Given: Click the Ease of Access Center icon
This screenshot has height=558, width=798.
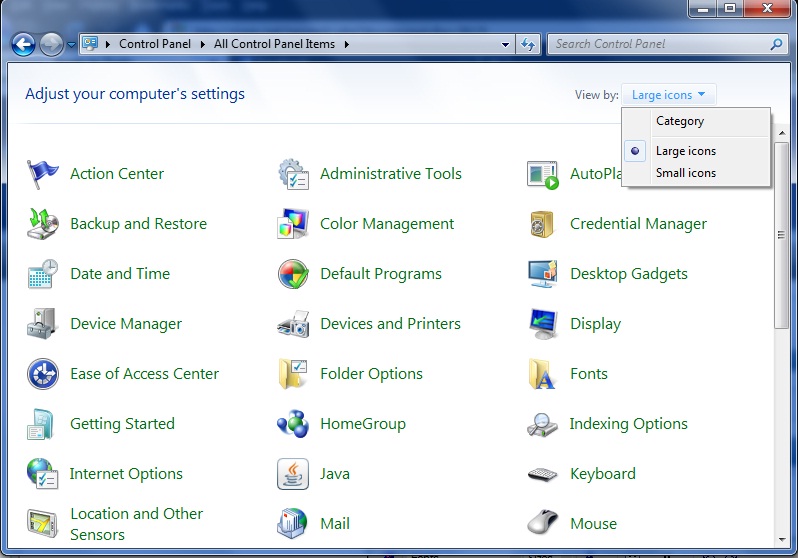Looking at the screenshot, I should [42, 374].
